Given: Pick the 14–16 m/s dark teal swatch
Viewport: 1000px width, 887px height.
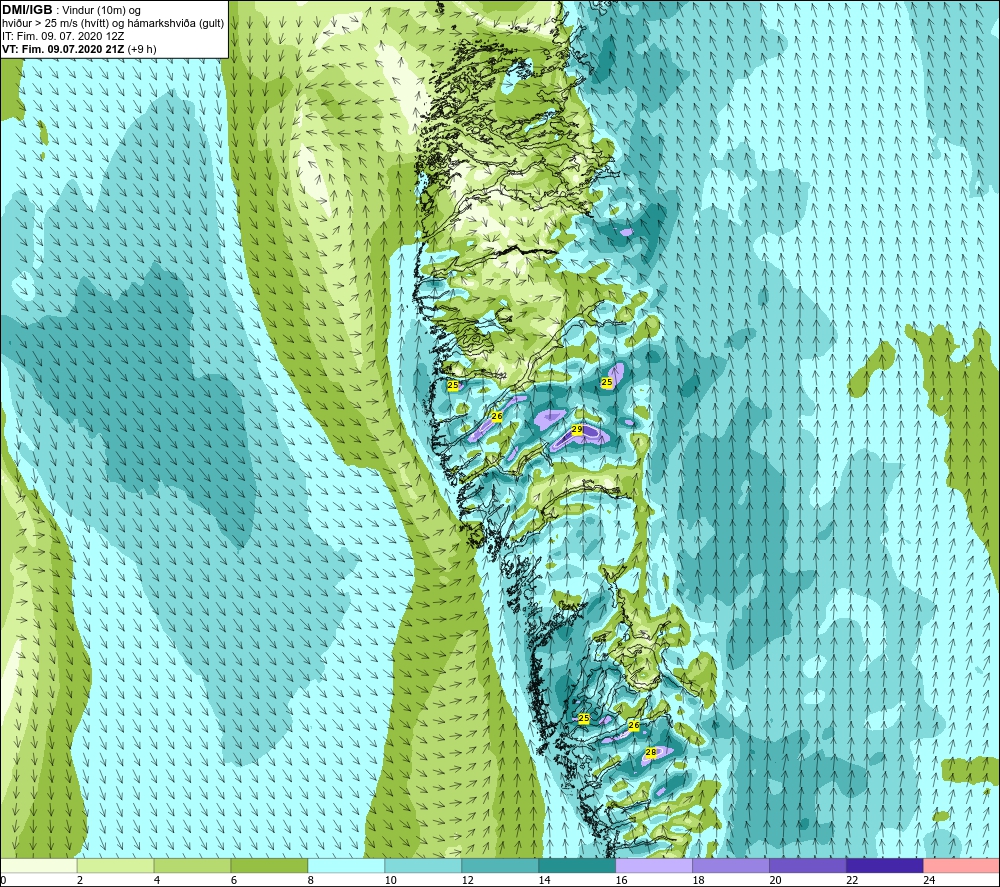Looking at the screenshot, I should click(577, 865).
